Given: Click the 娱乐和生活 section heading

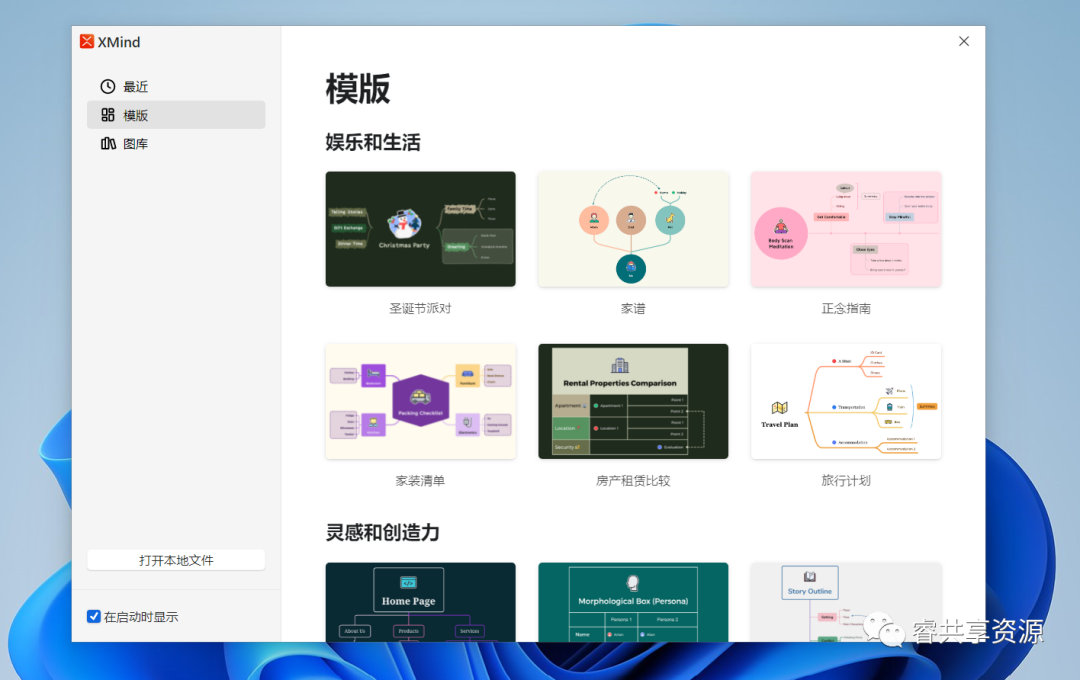Looking at the screenshot, I should point(373,142).
